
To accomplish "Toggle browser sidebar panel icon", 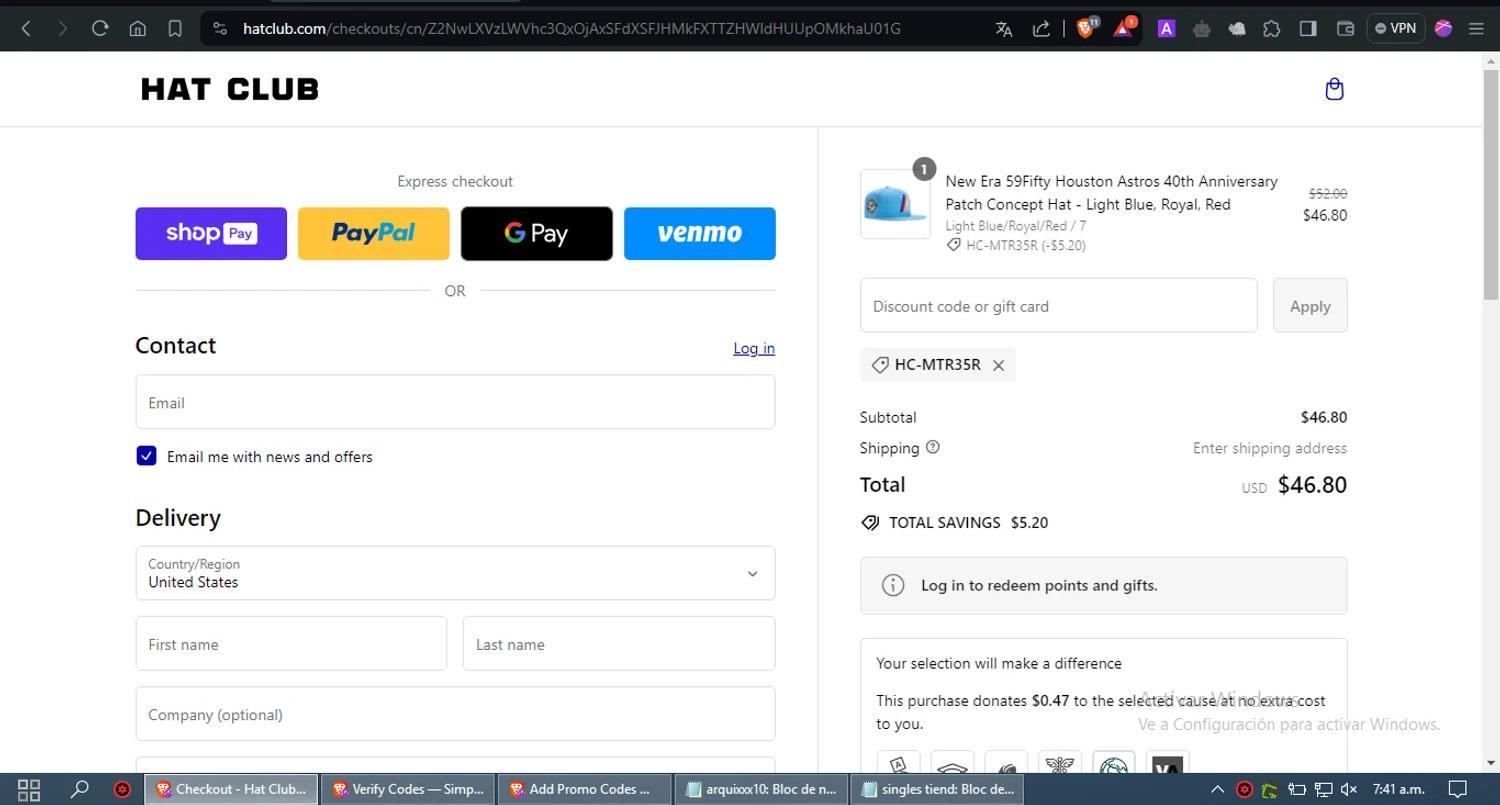I will tap(1308, 29).
